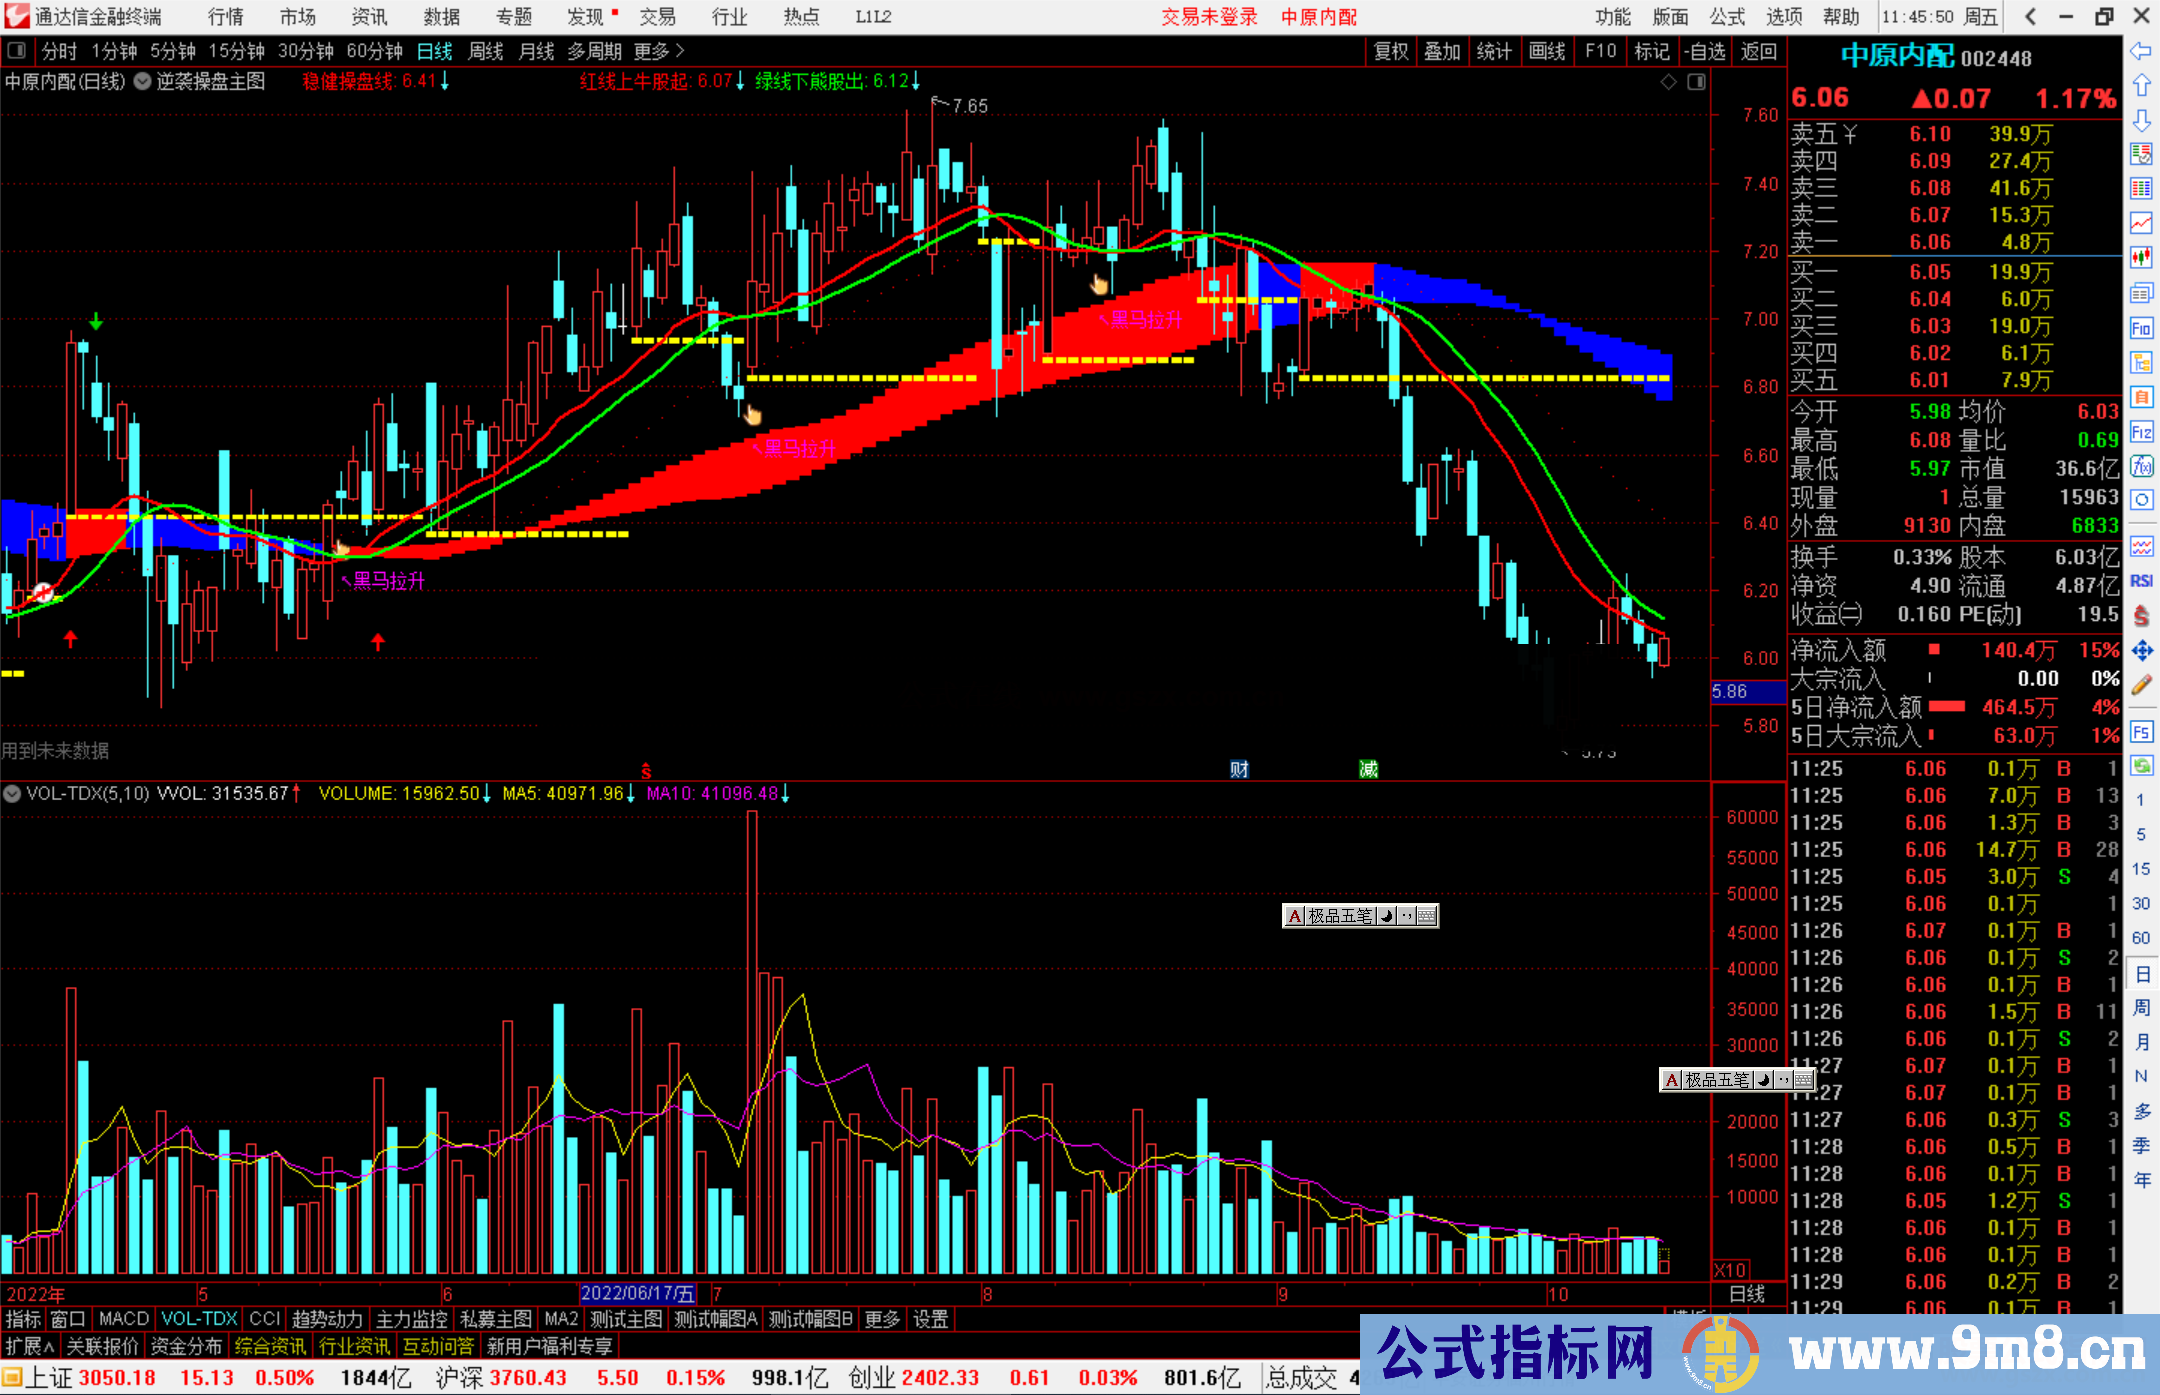Click the 复权 button
Image resolution: width=2160 pixels, height=1395 pixels.
[x=1391, y=51]
